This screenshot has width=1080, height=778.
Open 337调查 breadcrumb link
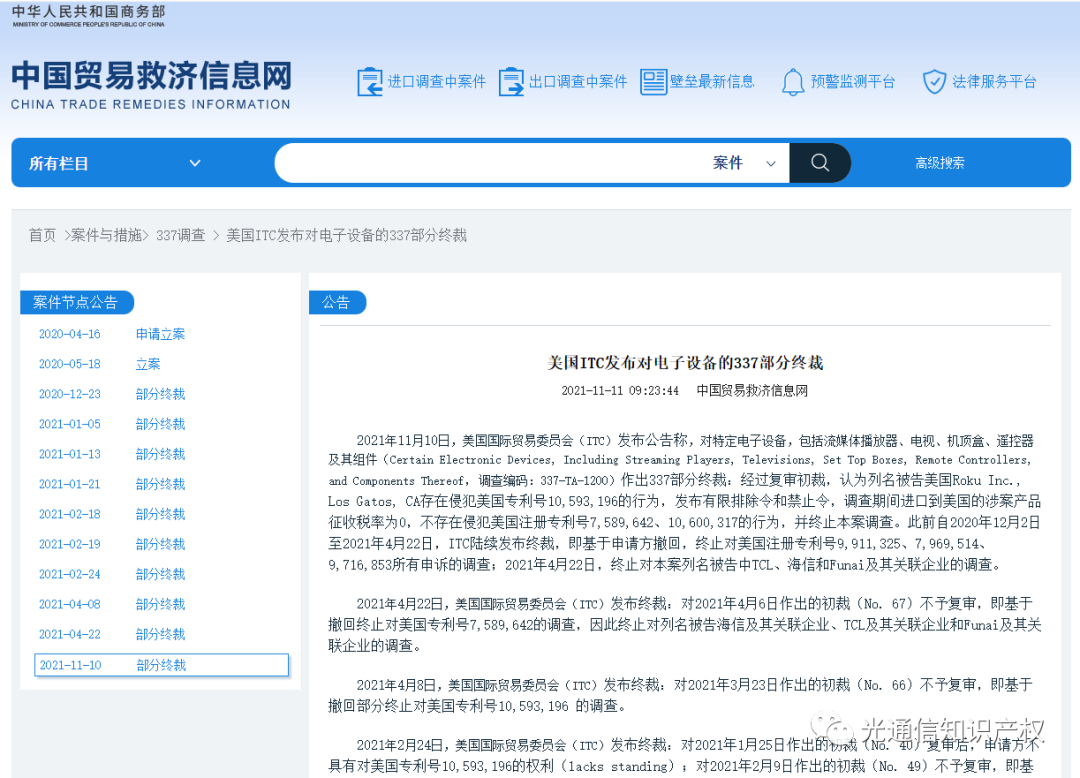[180, 235]
